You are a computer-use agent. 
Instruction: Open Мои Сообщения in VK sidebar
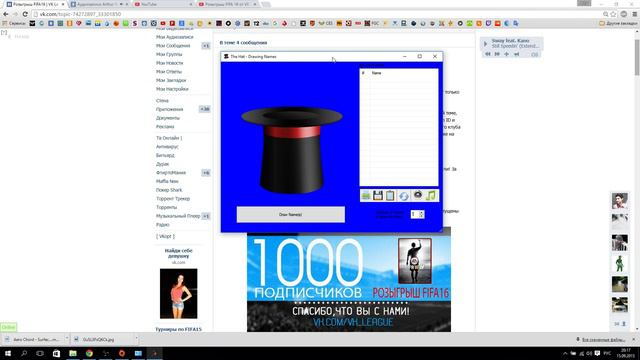(x=173, y=46)
